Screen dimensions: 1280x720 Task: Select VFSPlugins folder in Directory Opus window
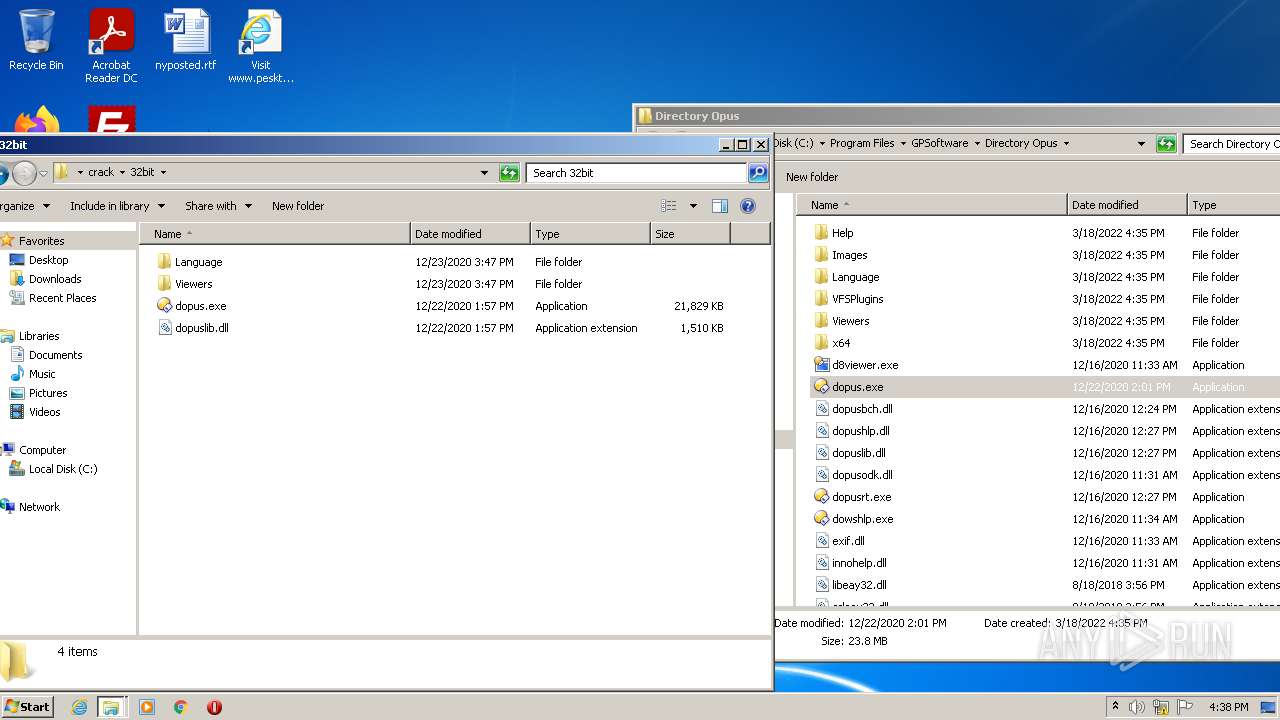click(x=857, y=299)
